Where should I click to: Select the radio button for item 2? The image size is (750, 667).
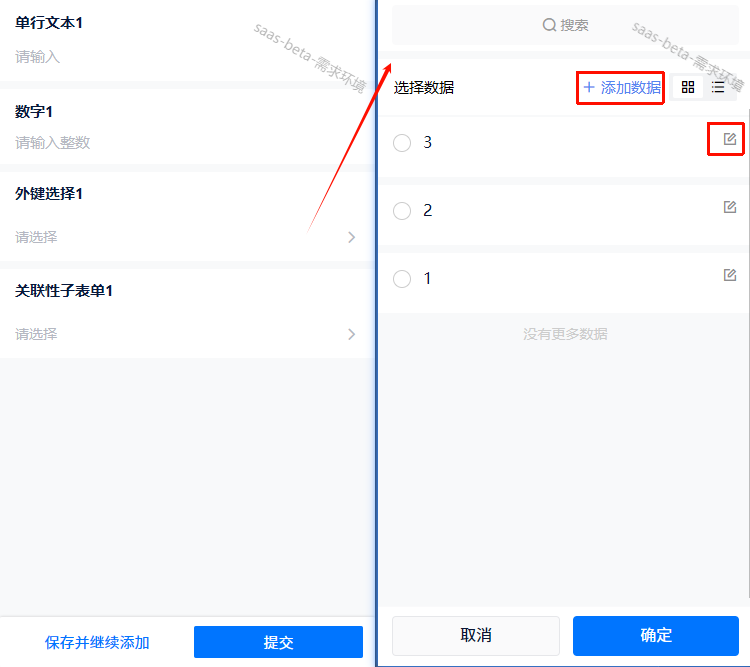(x=402, y=211)
